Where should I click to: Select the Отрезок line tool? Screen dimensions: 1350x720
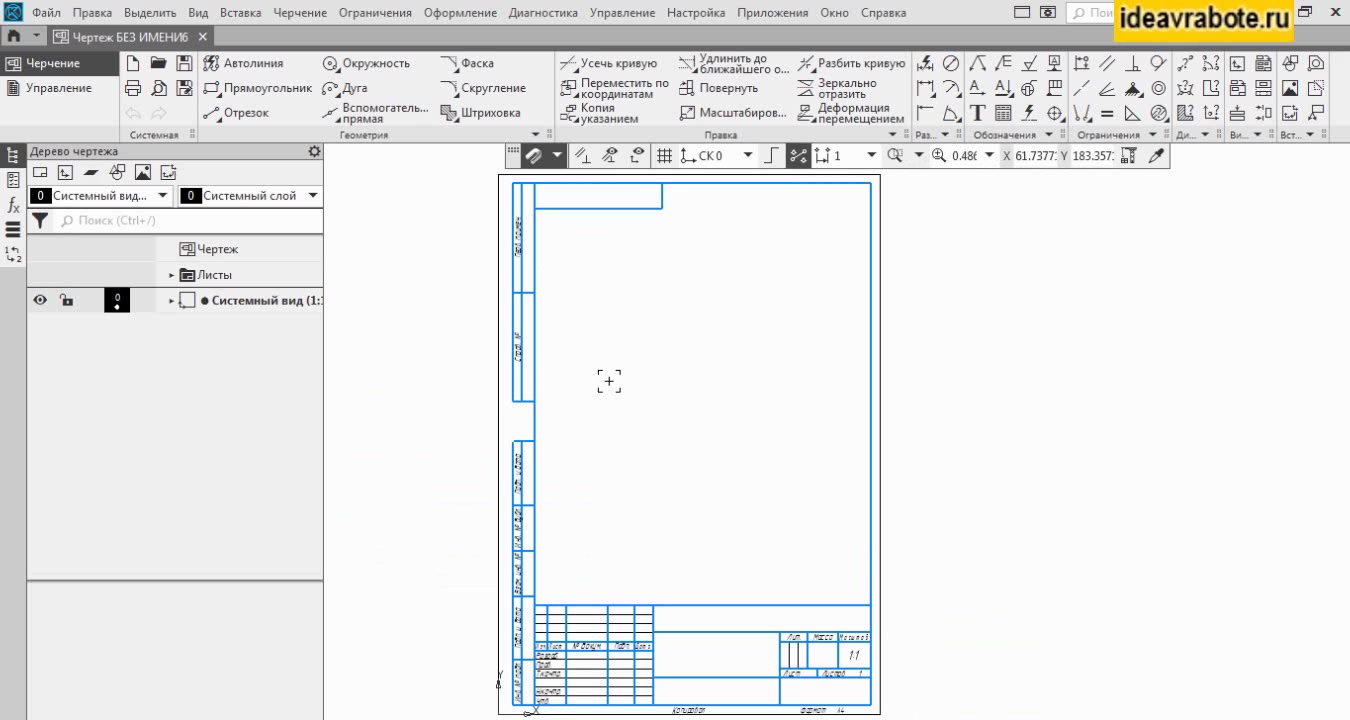pos(236,113)
